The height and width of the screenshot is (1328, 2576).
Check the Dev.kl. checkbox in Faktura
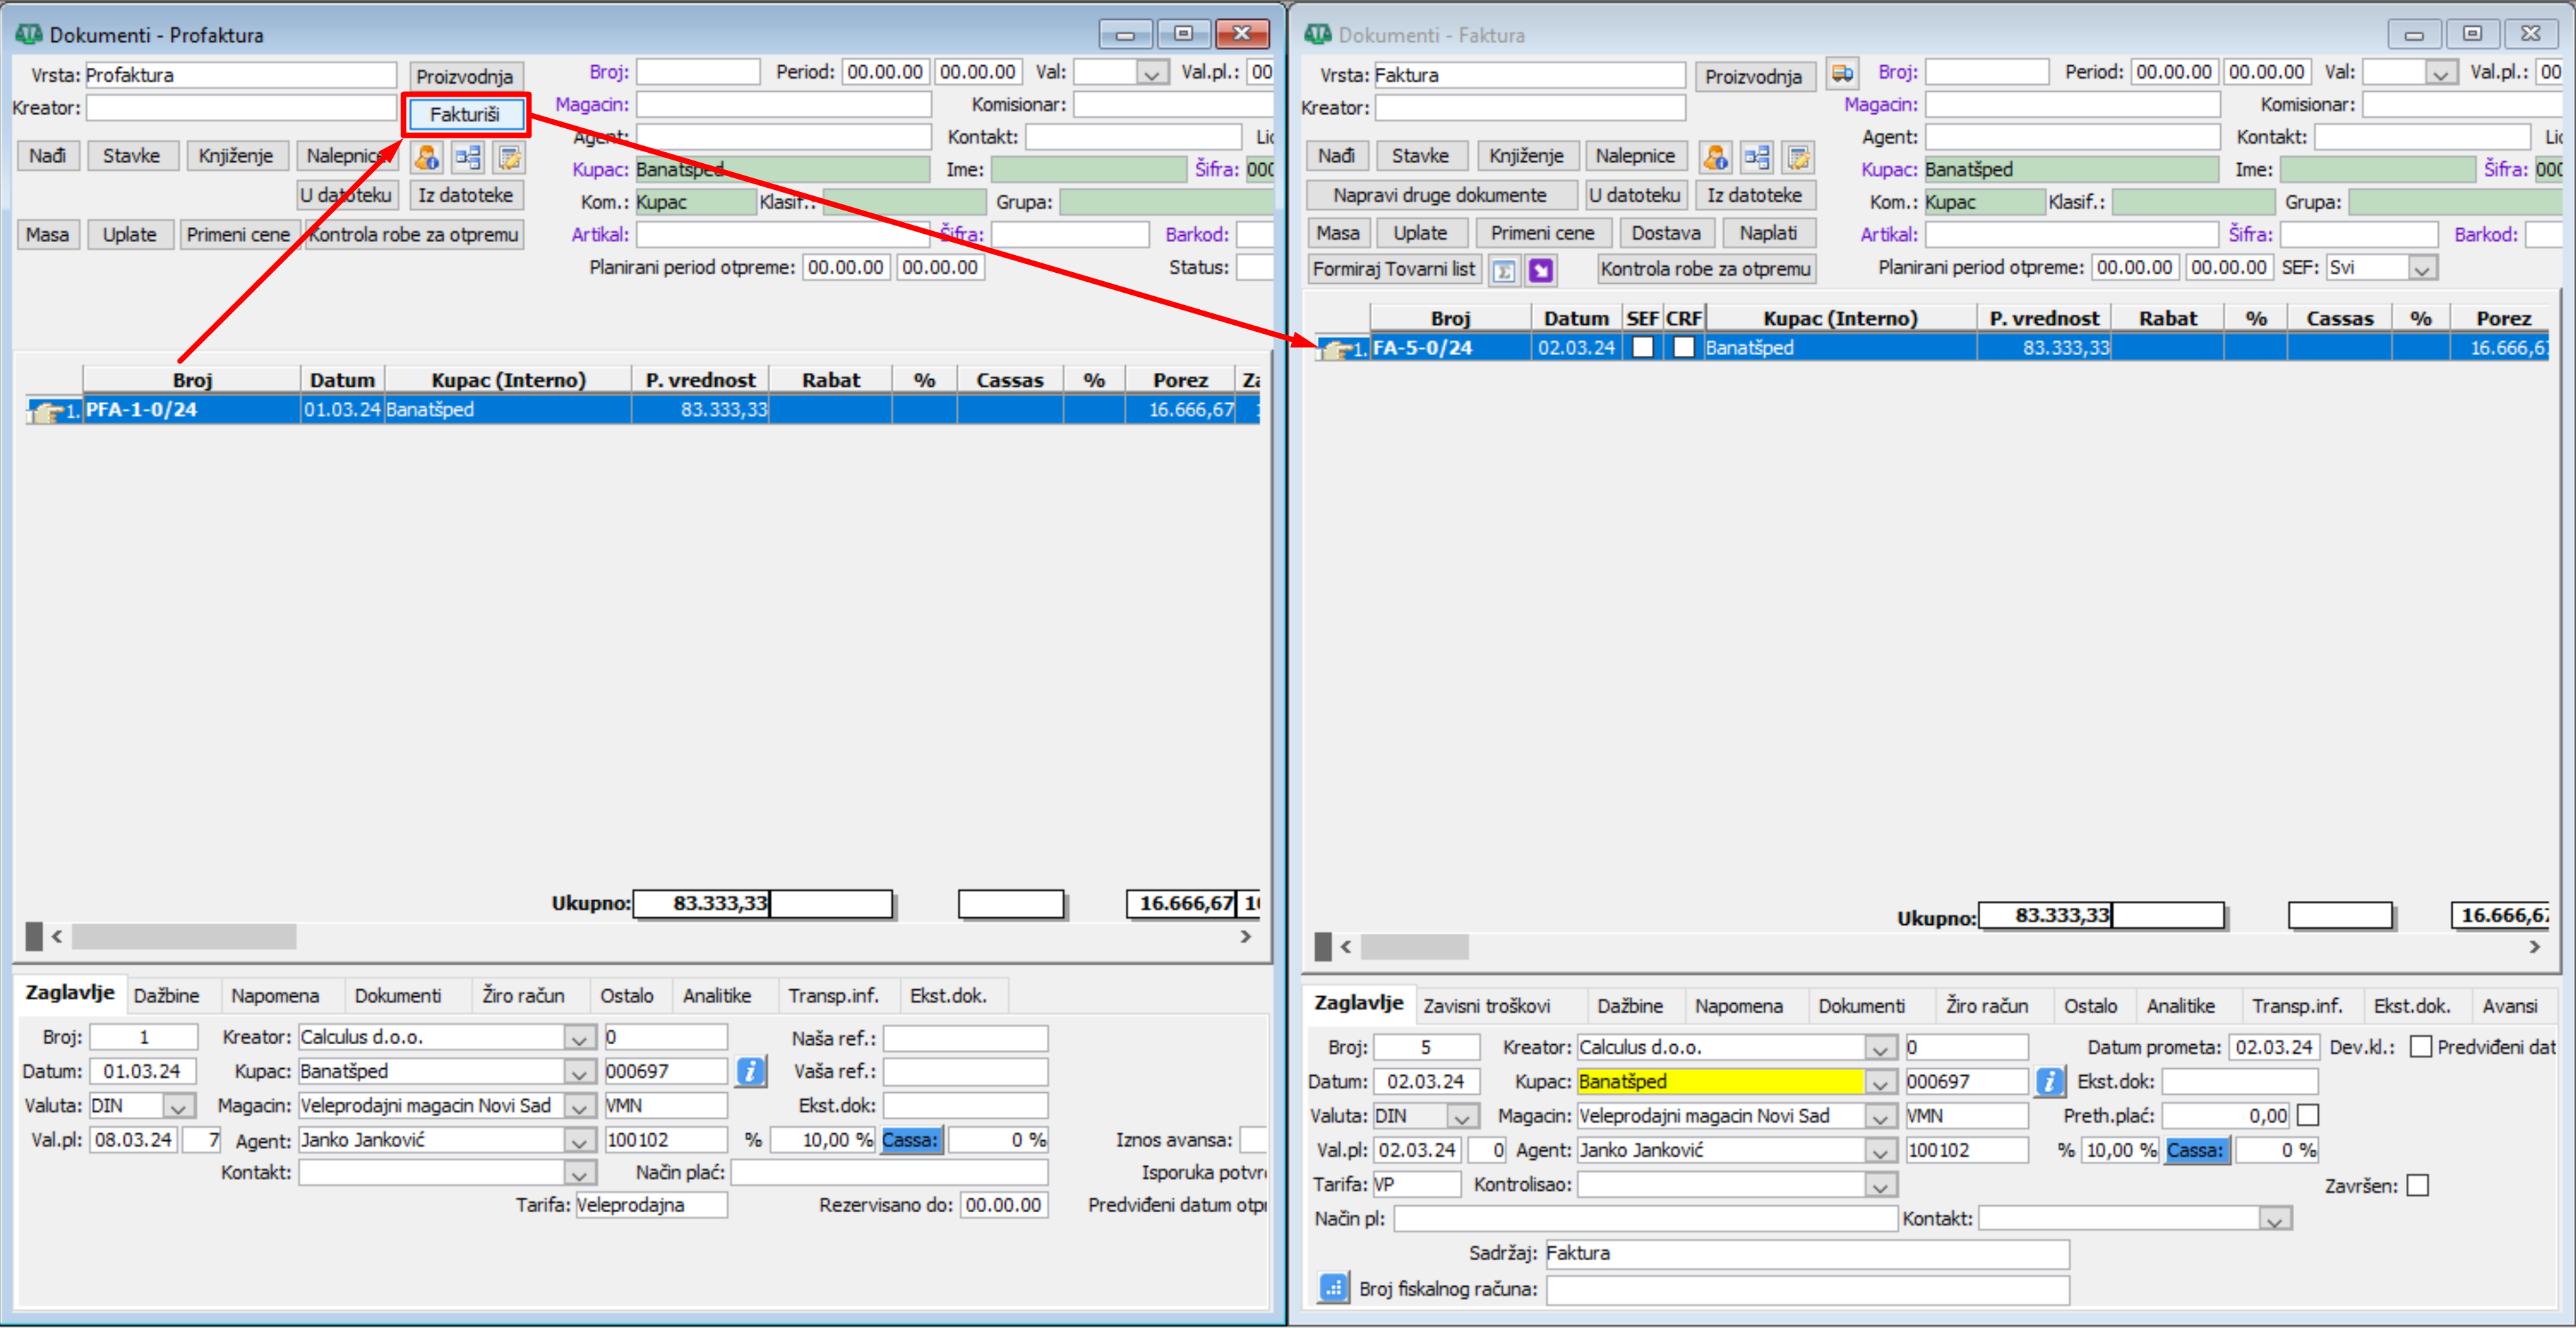click(x=2420, y=1047)
